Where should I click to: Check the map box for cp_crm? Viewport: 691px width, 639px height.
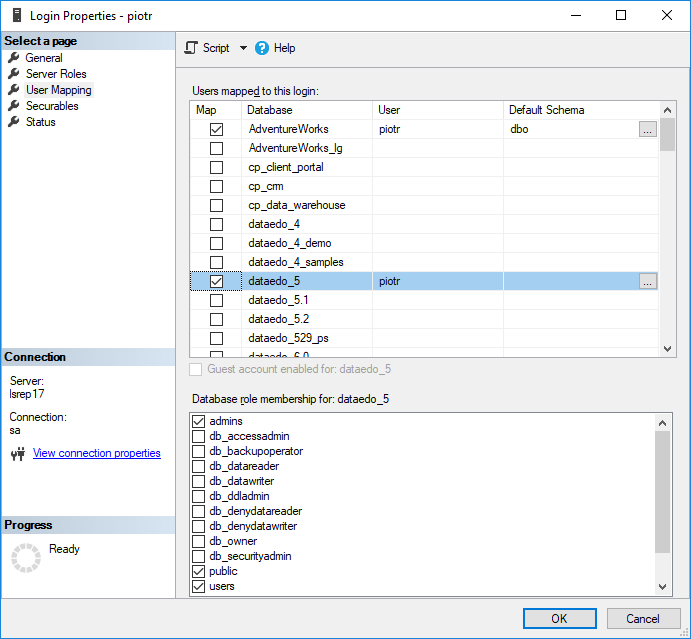point(216,186)
